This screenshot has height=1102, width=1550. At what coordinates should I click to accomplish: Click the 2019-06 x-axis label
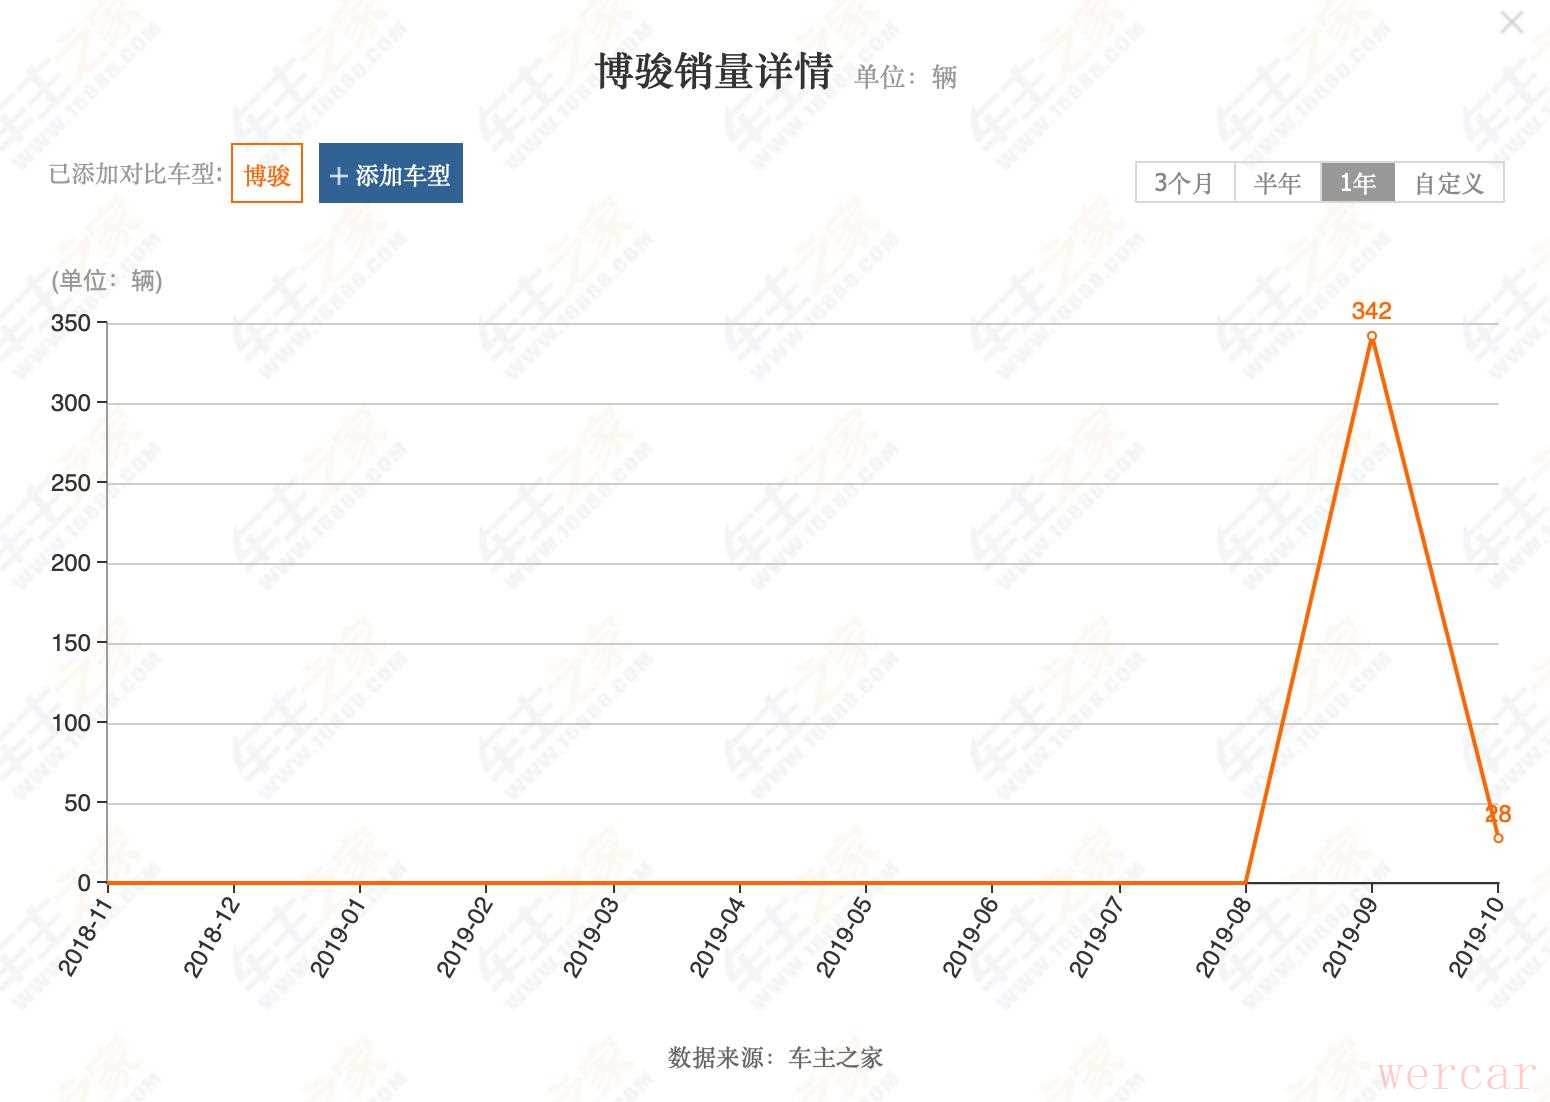point(971,936)
